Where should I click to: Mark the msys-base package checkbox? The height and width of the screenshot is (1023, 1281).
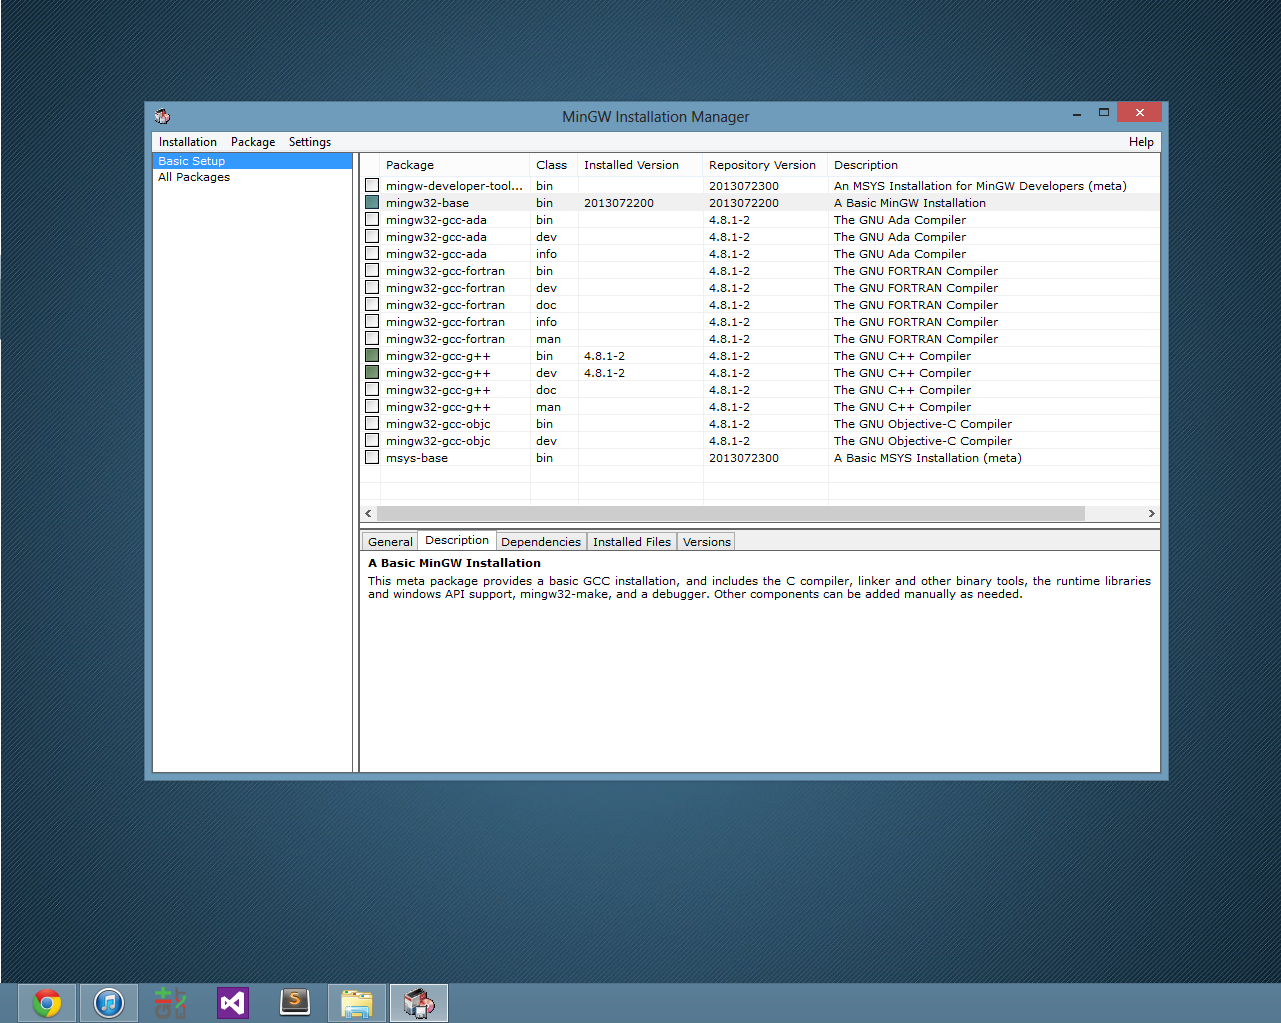click(x=372, y=457)
